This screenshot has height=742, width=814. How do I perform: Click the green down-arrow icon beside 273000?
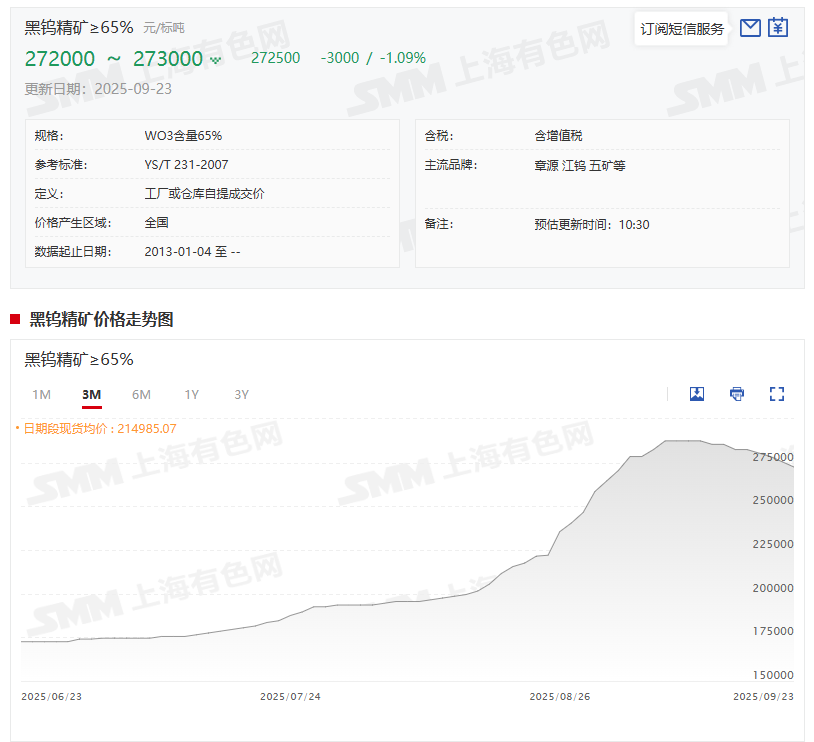point(215,60)
